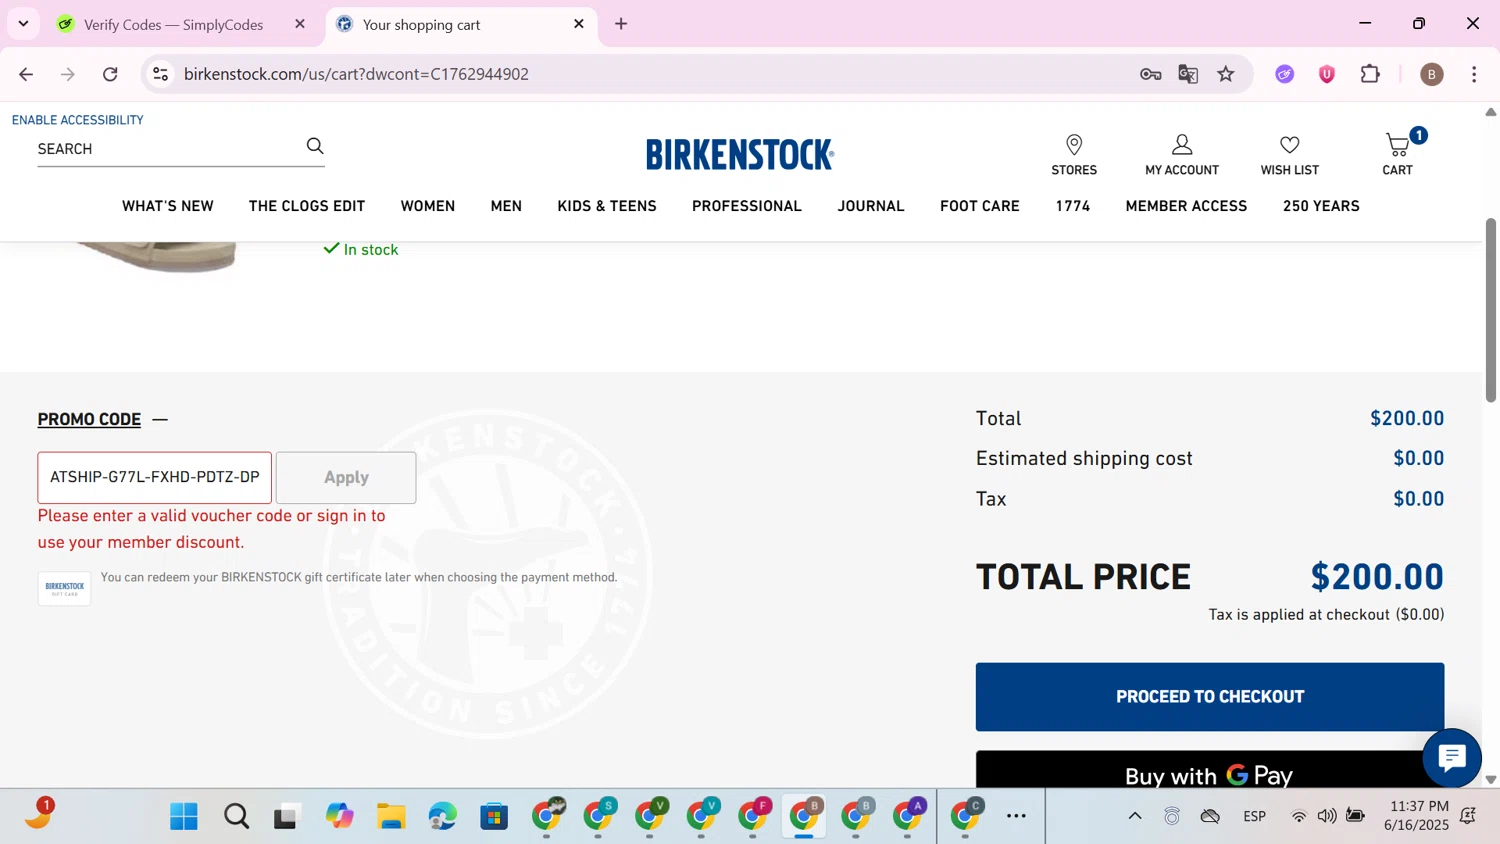Open the Member Access menu
Viewport: 1500px width, 844px height.
pos(1186,206)
